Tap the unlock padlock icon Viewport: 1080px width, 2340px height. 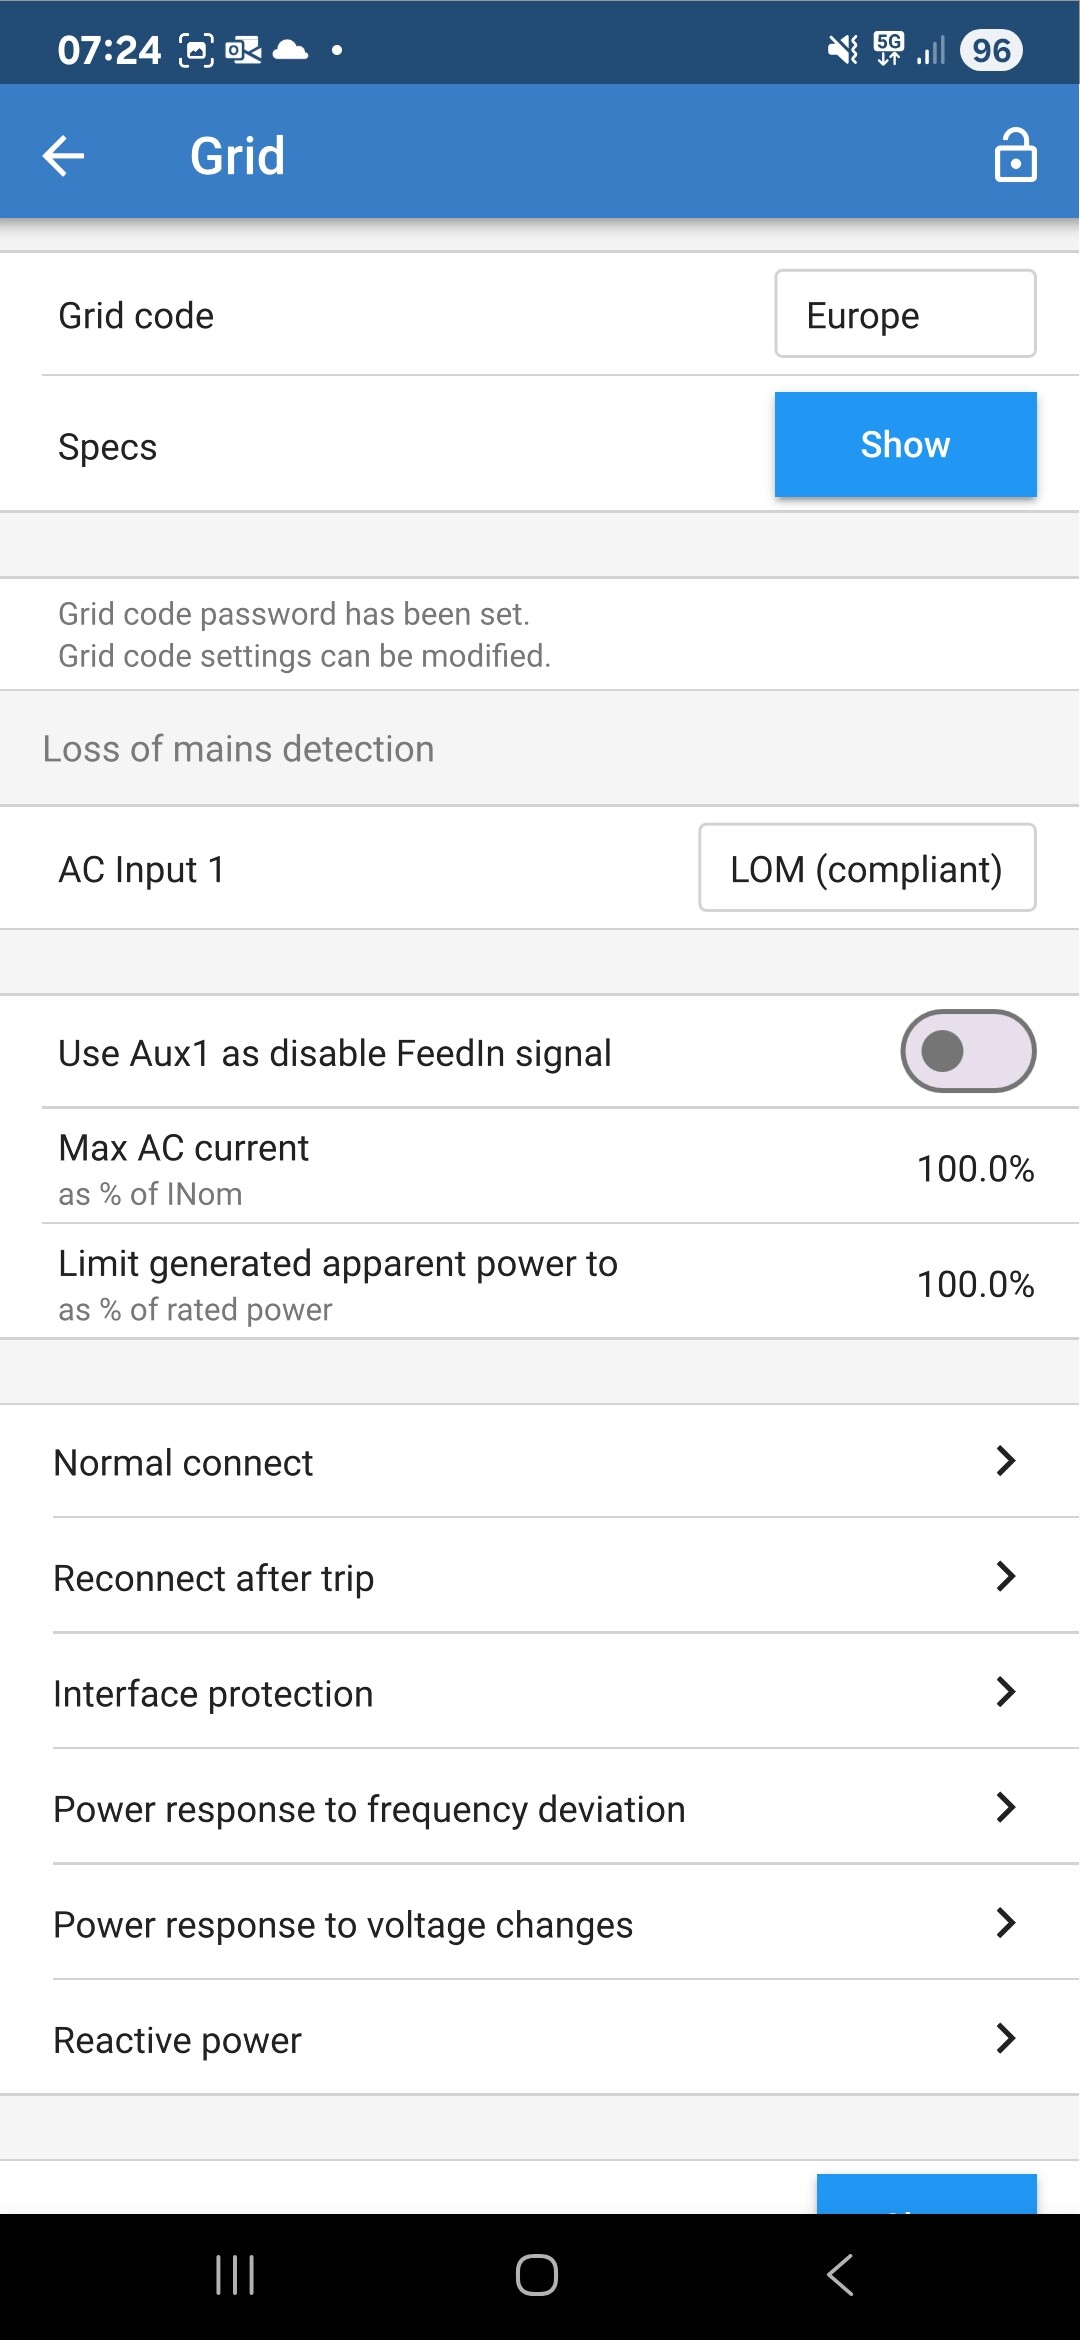pyautogui.click(x=1015, y=156)
